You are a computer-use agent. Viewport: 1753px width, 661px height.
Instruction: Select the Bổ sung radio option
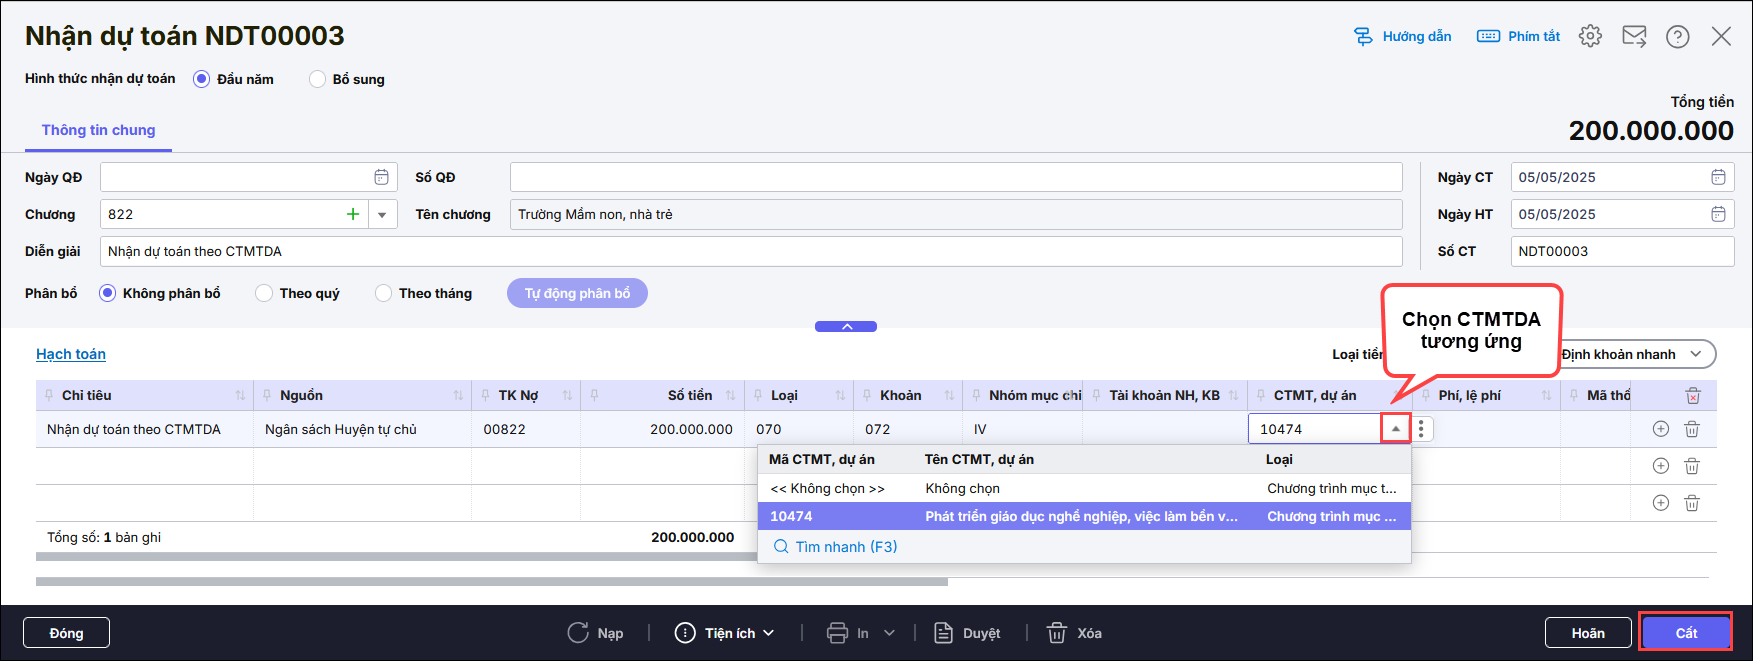[317, 79]
